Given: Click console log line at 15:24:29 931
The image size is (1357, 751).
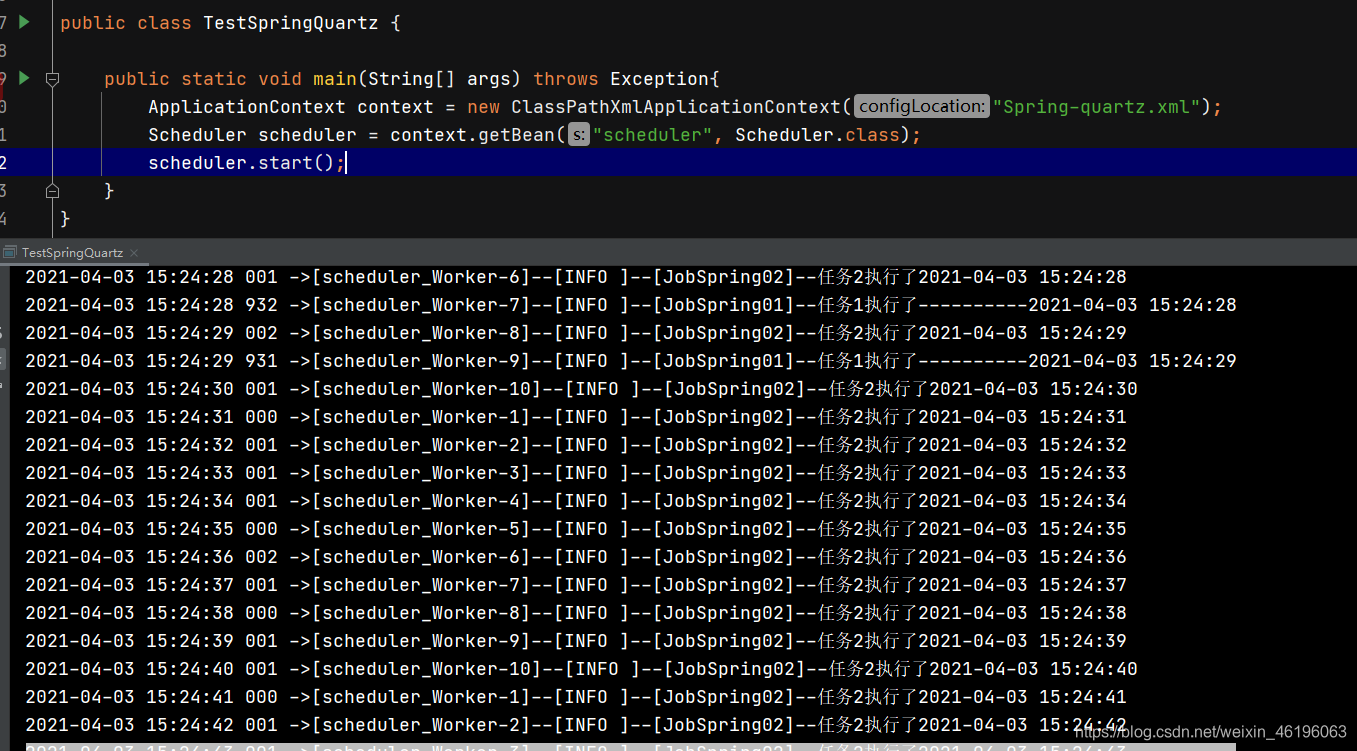Looking at the screenshot, I should click(631, 361).
